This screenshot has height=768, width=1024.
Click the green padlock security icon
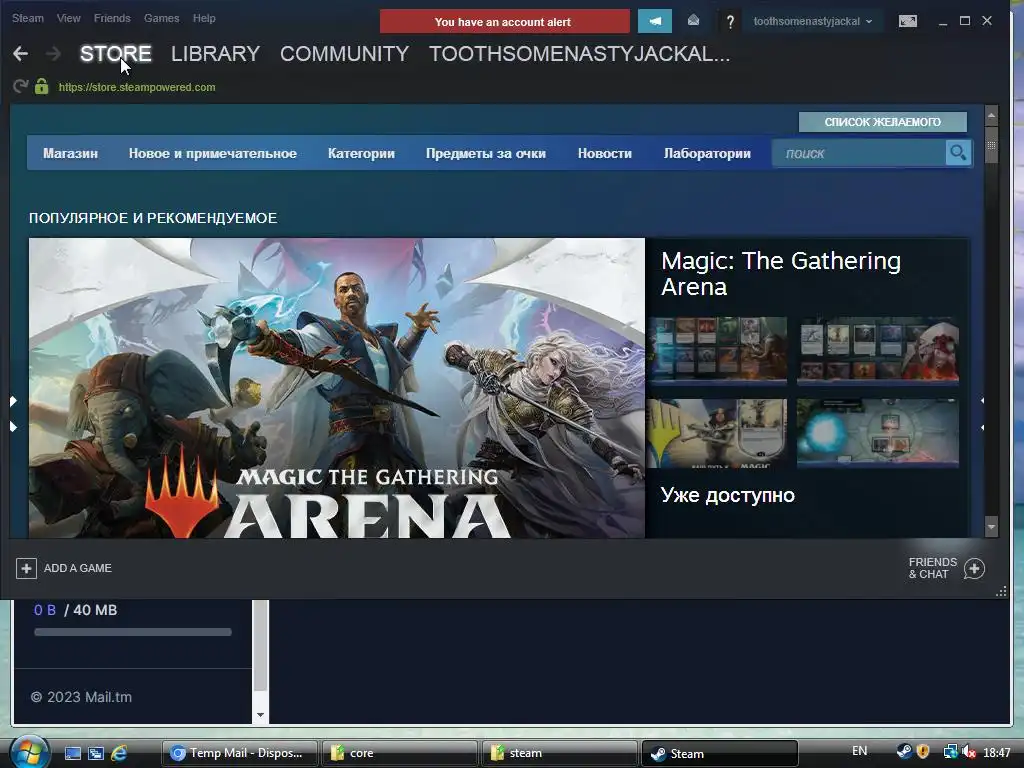pos(42,86)
